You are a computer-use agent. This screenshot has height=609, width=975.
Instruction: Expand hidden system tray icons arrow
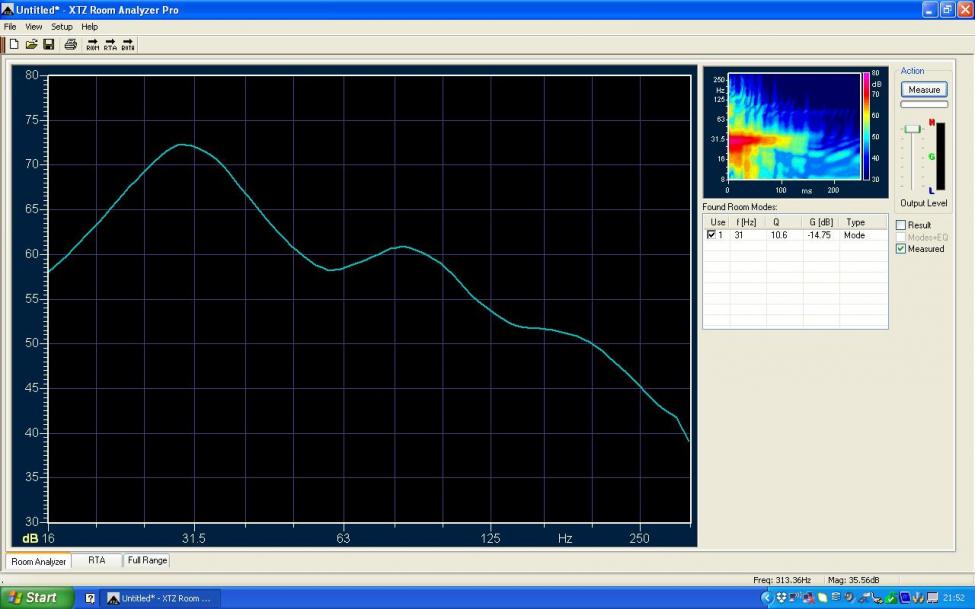click(x=768, y=598)
